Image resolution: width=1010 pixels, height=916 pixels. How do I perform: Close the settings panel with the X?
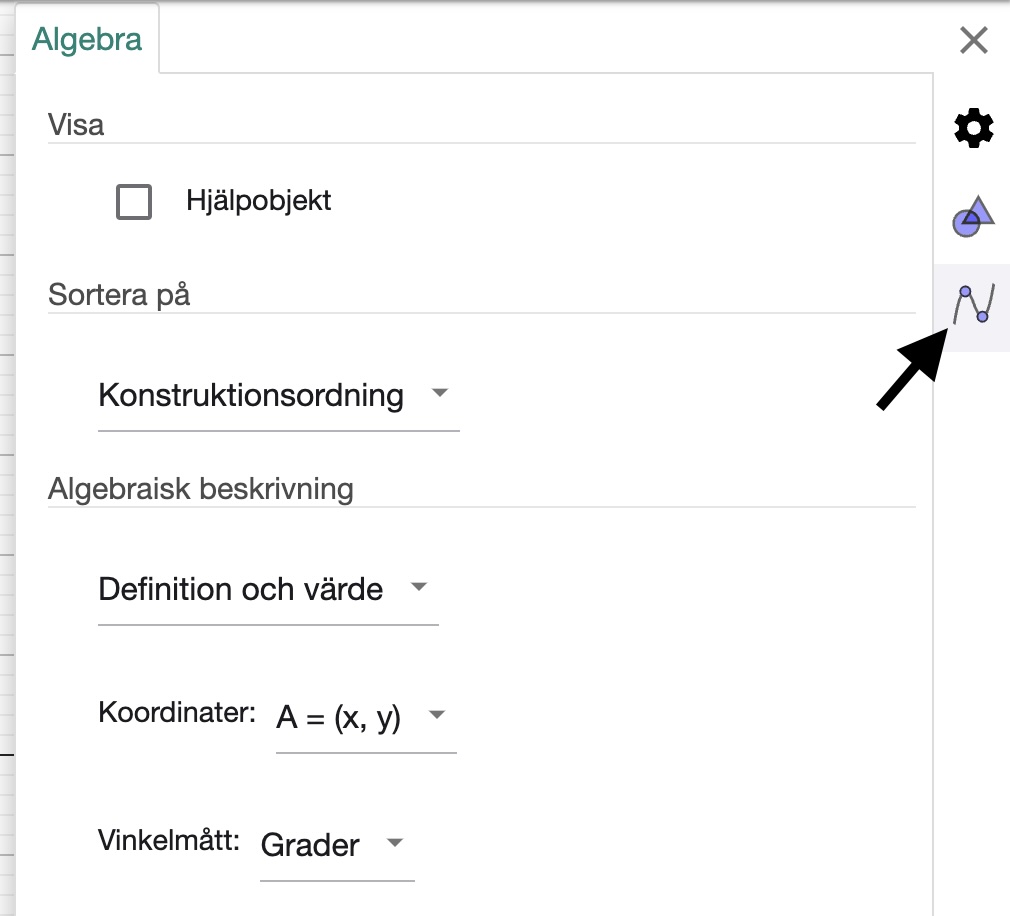click(971, 41)
